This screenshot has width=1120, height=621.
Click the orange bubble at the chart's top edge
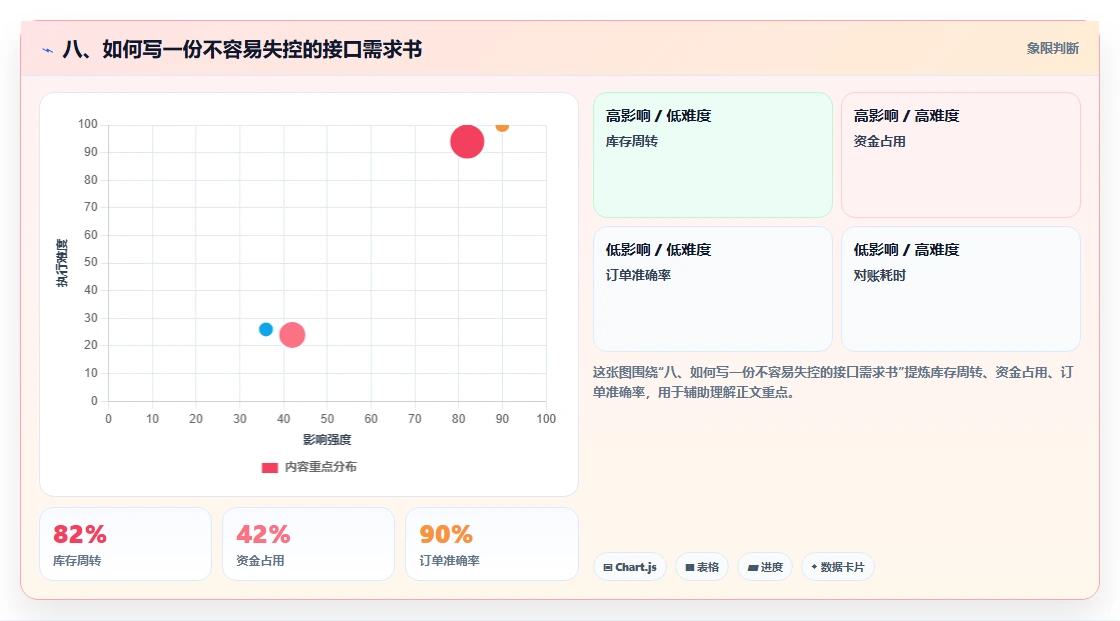click(x=502, y=127)
